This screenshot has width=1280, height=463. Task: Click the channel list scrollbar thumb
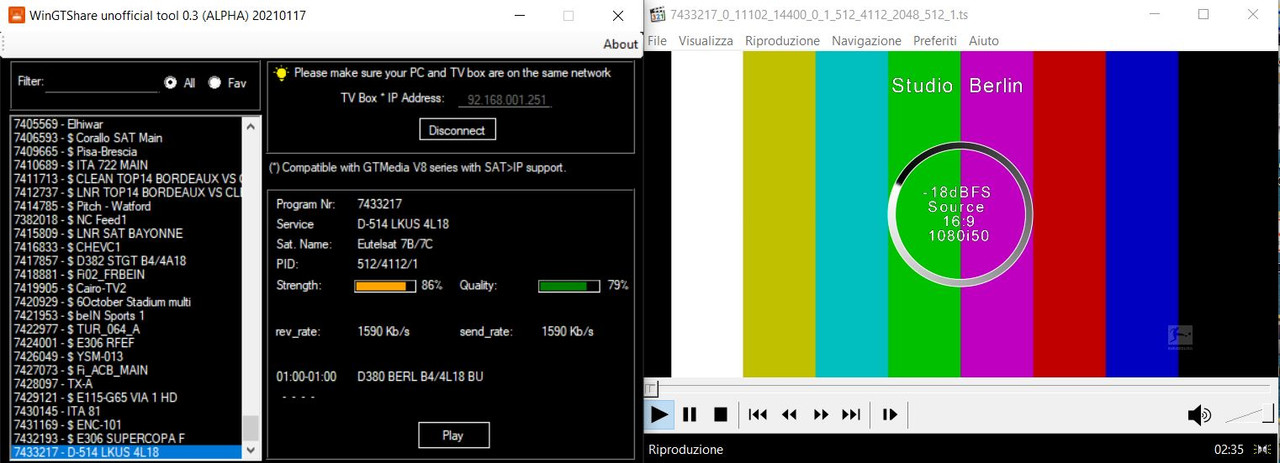[x=251, y=428]
